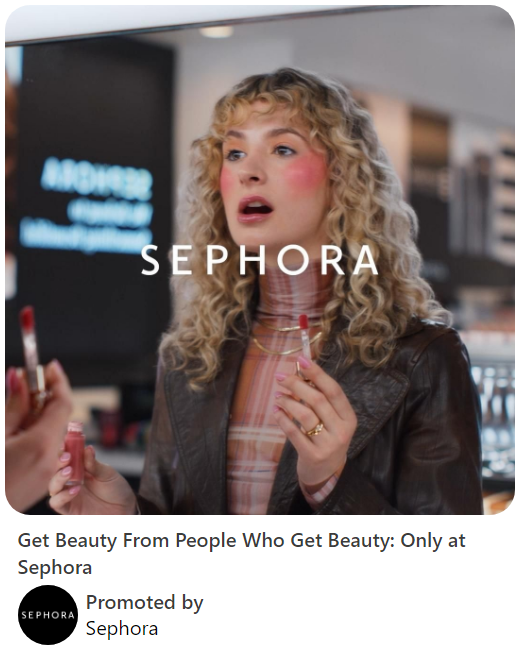This screenshot has height=650, width=520.
Task: Click the lipstick held by the hand at left edge
Action: coord(32,357)
